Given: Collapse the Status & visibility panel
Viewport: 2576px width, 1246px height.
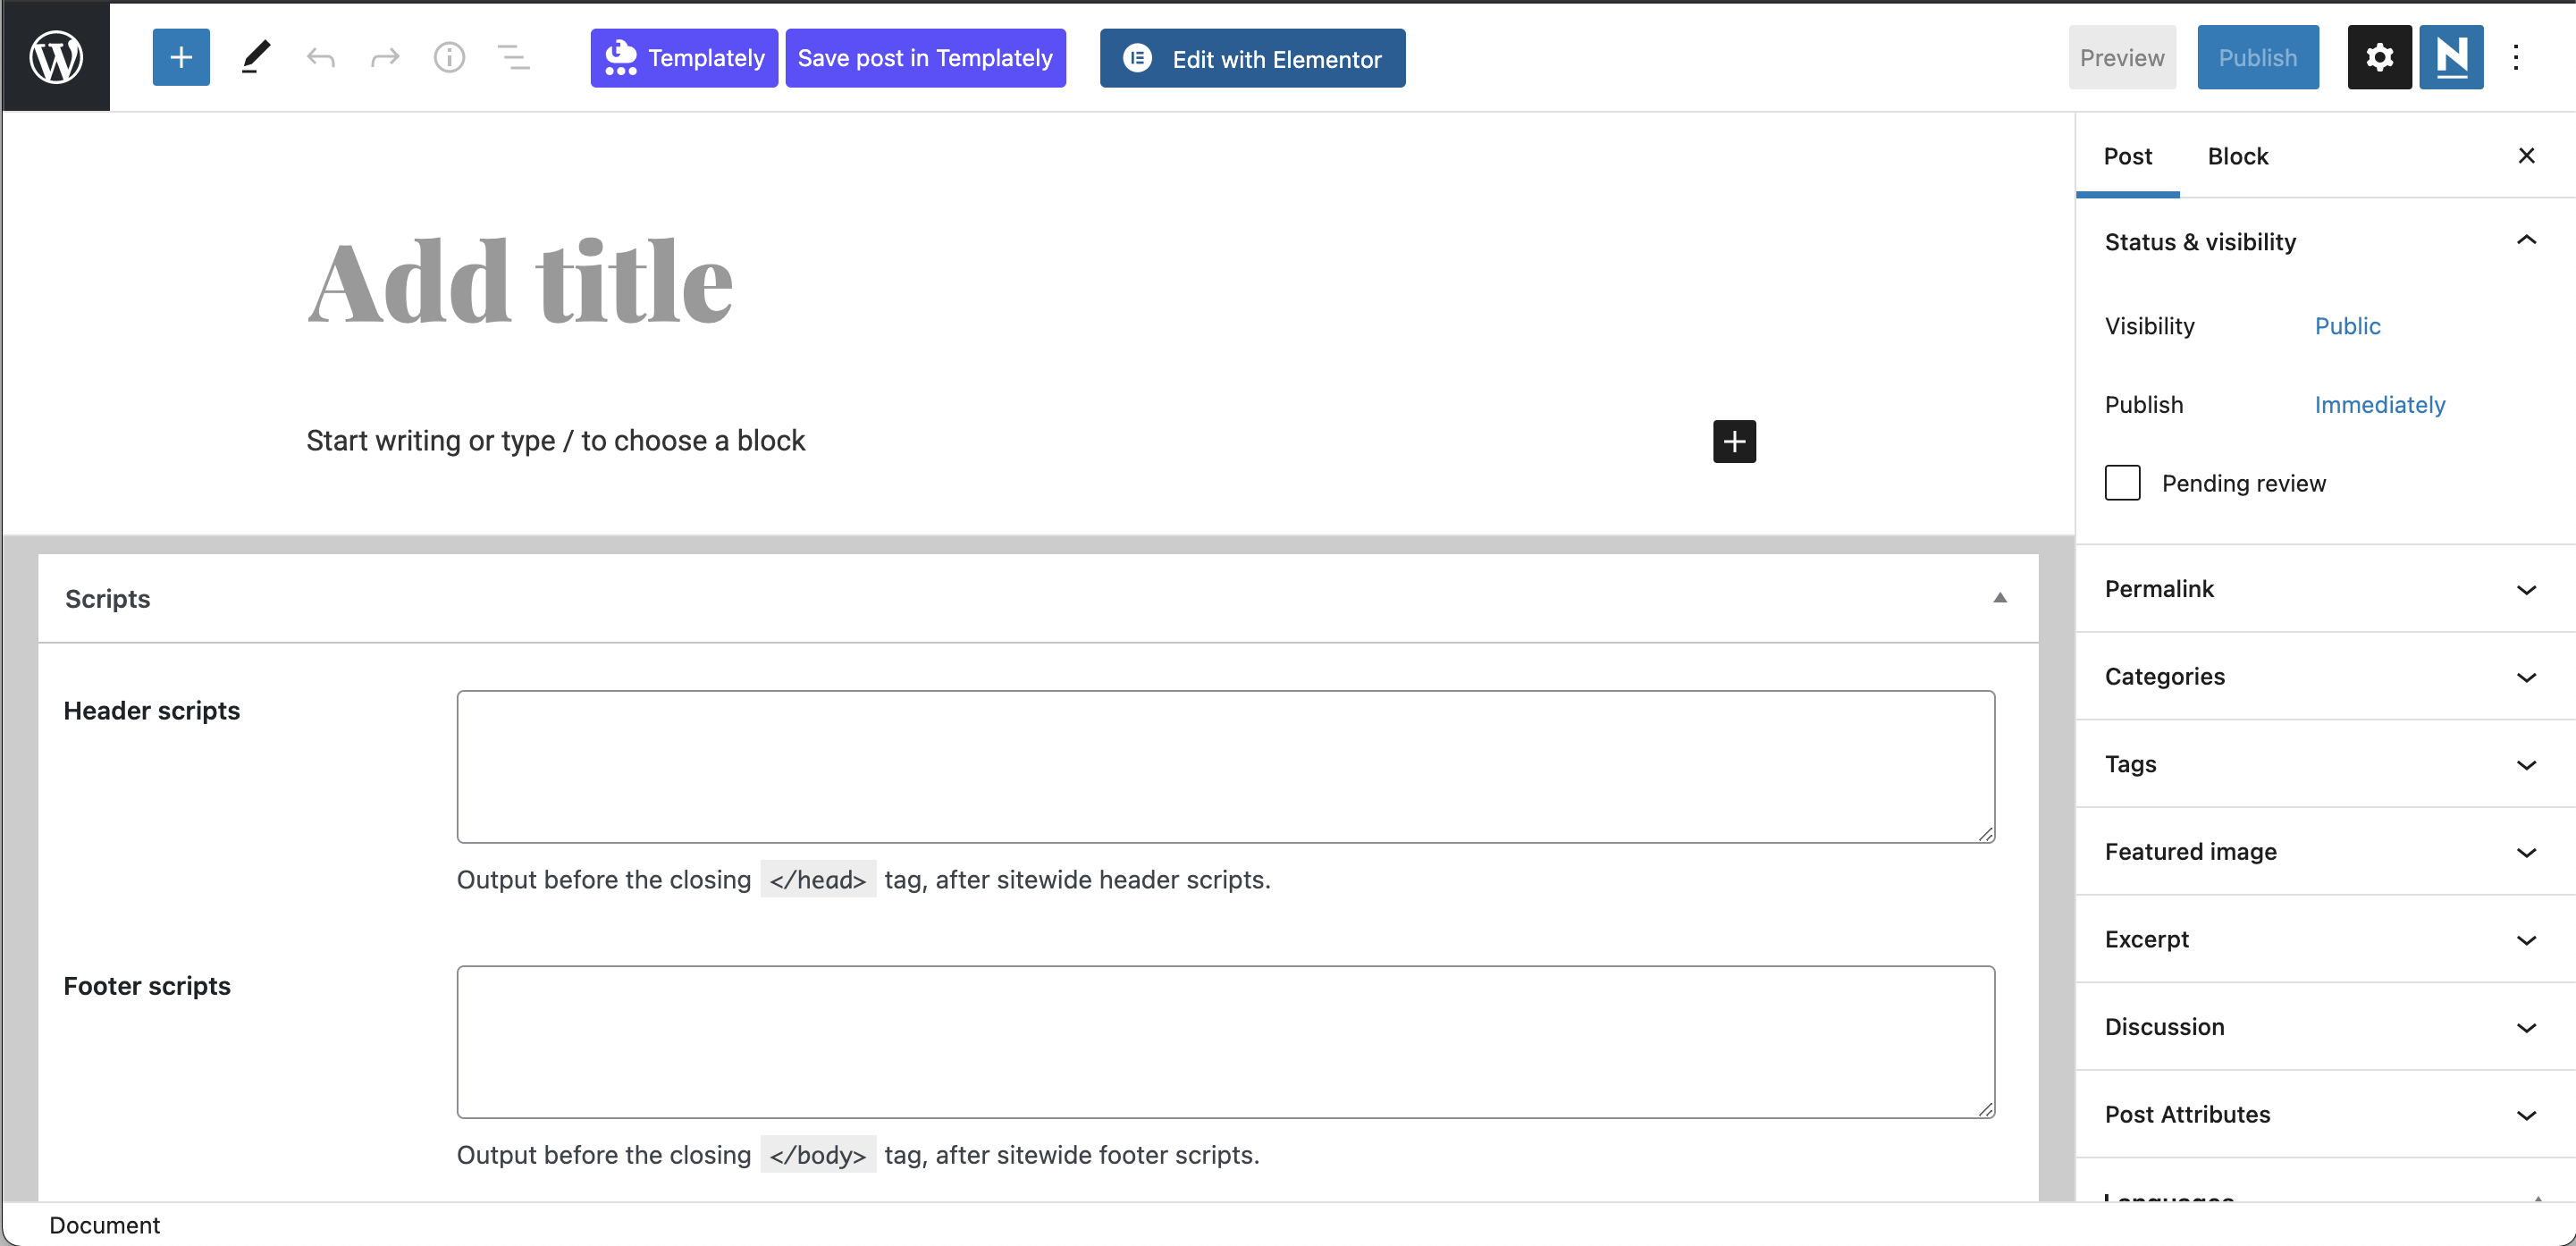Looking at the screenshot, I should click(x=2526, y=241).
